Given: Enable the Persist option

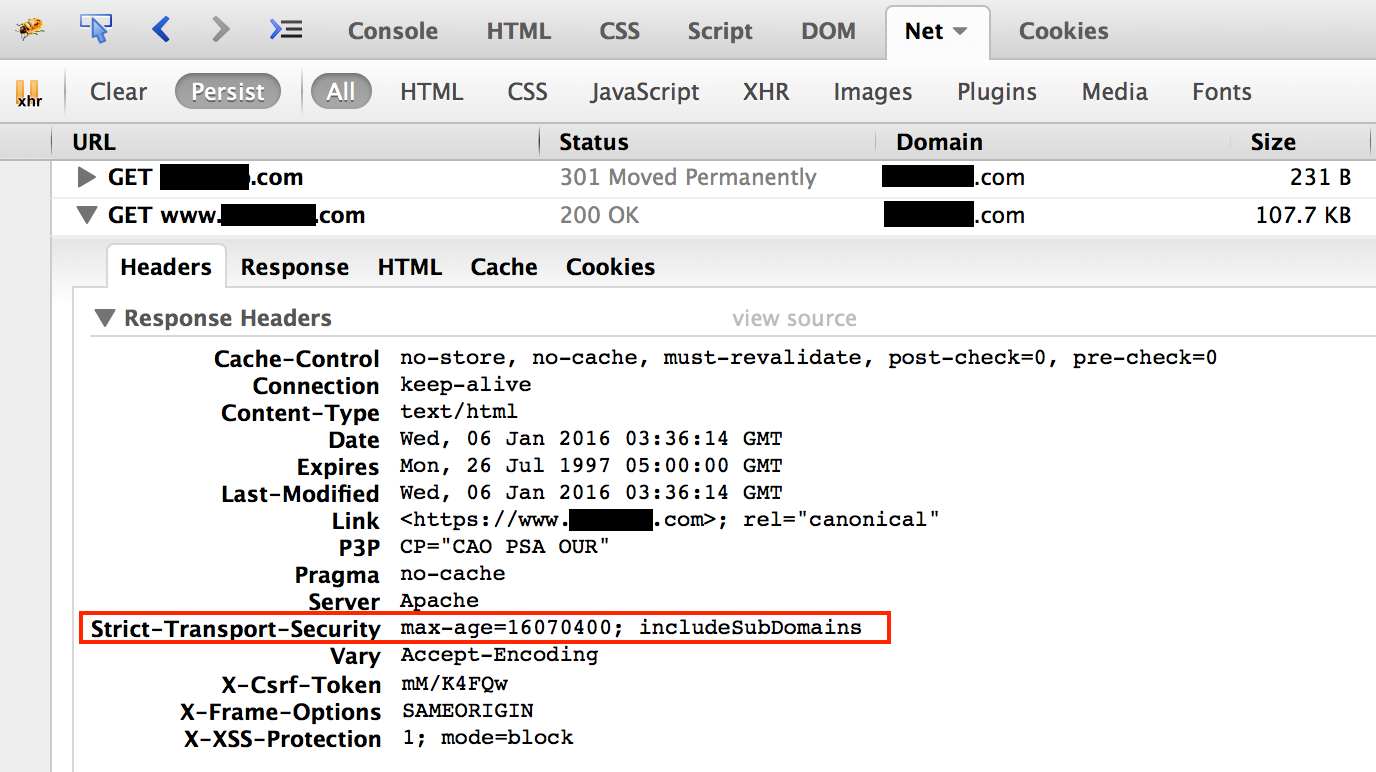Looking at the screenshot, I should pos(227,91).
